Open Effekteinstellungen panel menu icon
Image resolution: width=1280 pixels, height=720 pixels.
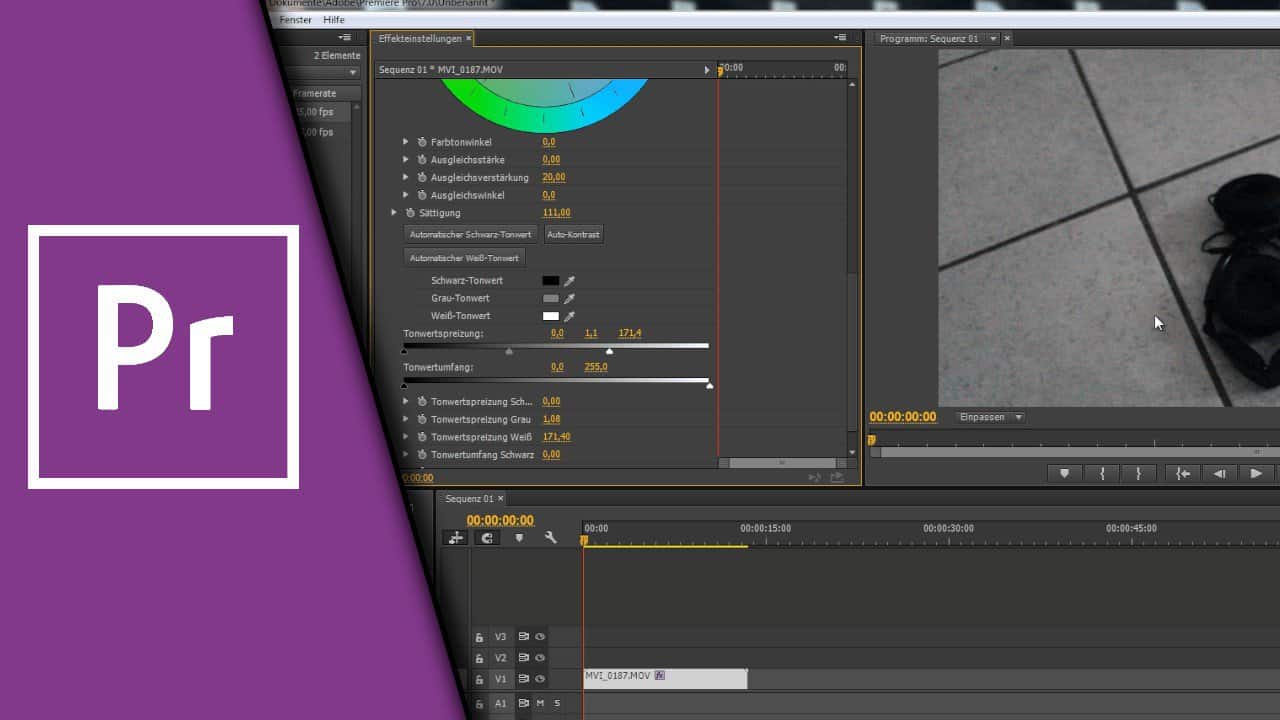point(840,38)
